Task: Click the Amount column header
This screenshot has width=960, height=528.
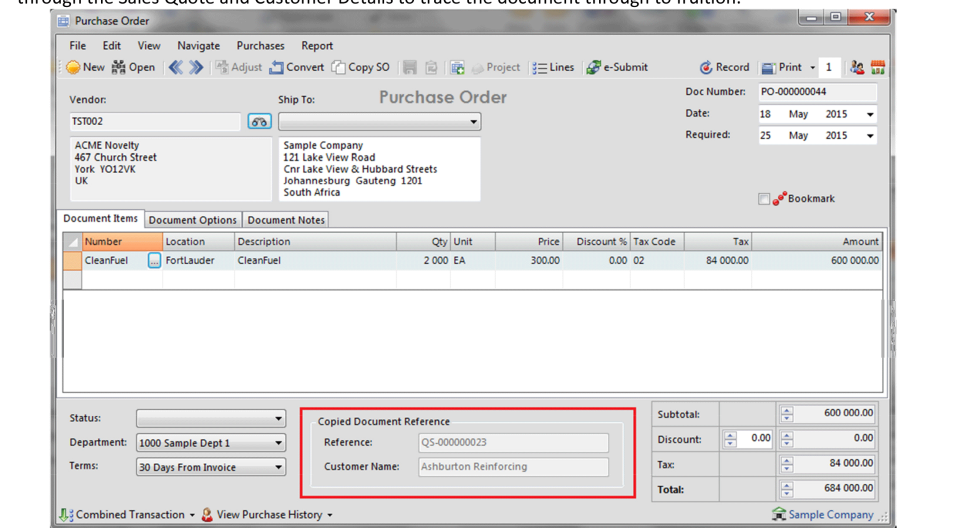Action: pyautogui.click(x=817, y=241)
